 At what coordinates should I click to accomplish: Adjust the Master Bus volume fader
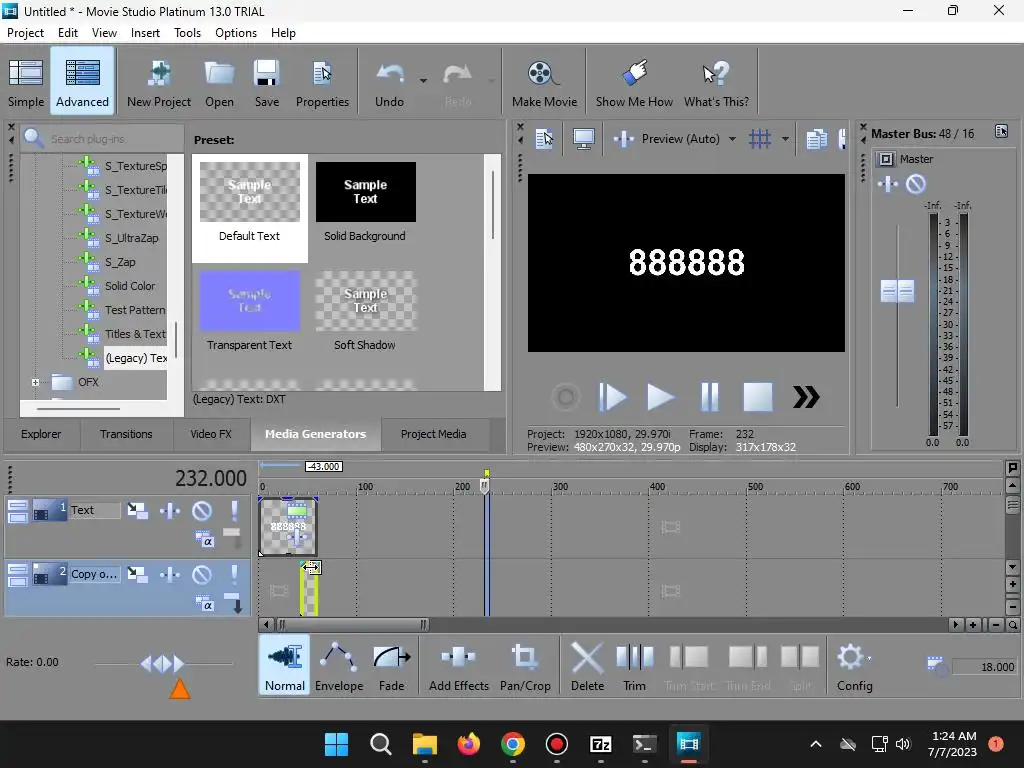click(x=897, y=291)
